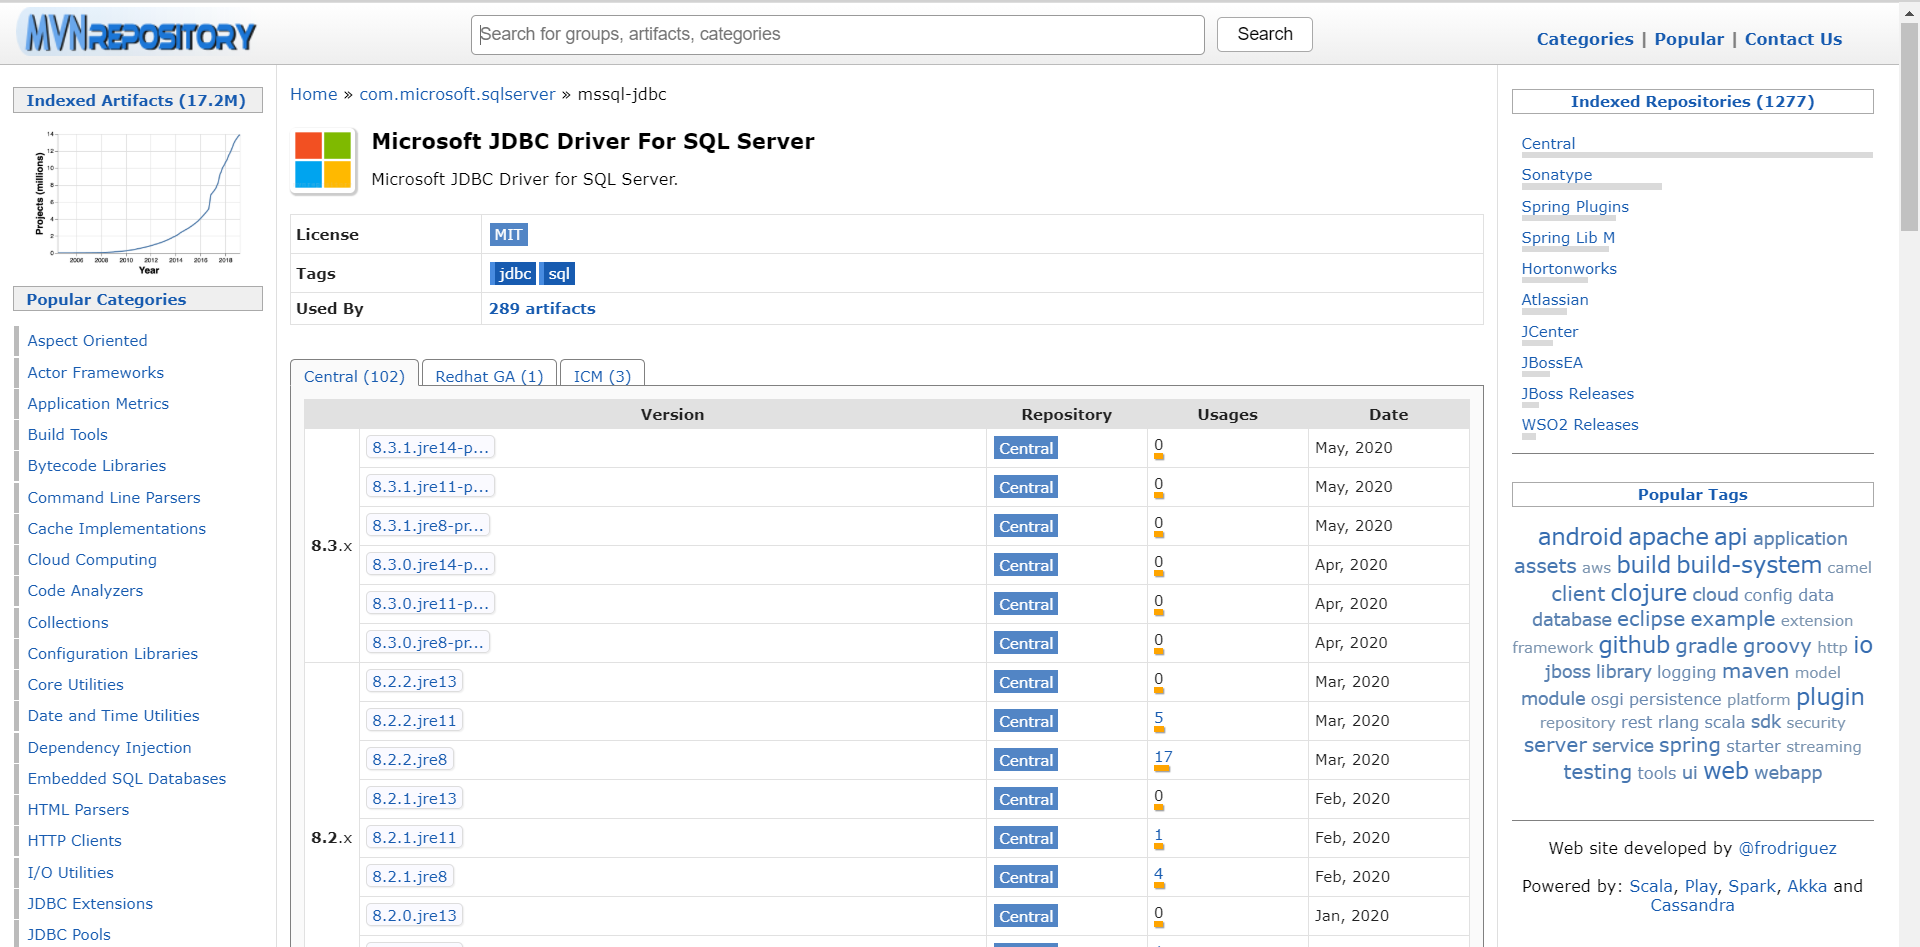Open version 8.3.1.jre11-p...
Viewport: 1920px width, 947px height.
(x=430, y=486)
